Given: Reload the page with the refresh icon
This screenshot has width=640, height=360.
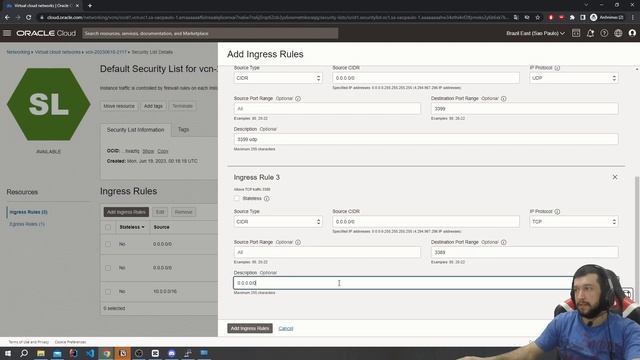Looking at the screenshot, I should [29, 18].
